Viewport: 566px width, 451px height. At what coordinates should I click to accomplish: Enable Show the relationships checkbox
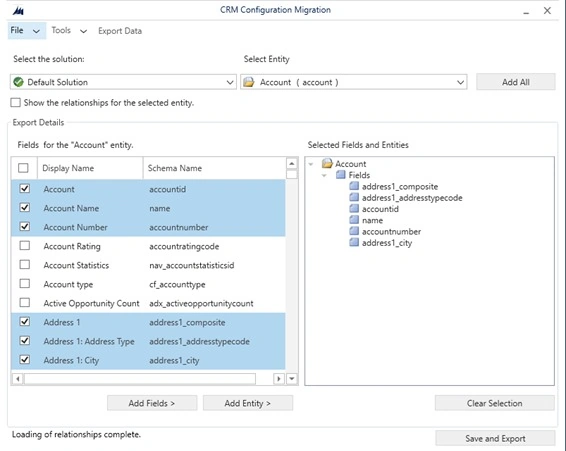(16, 103)
